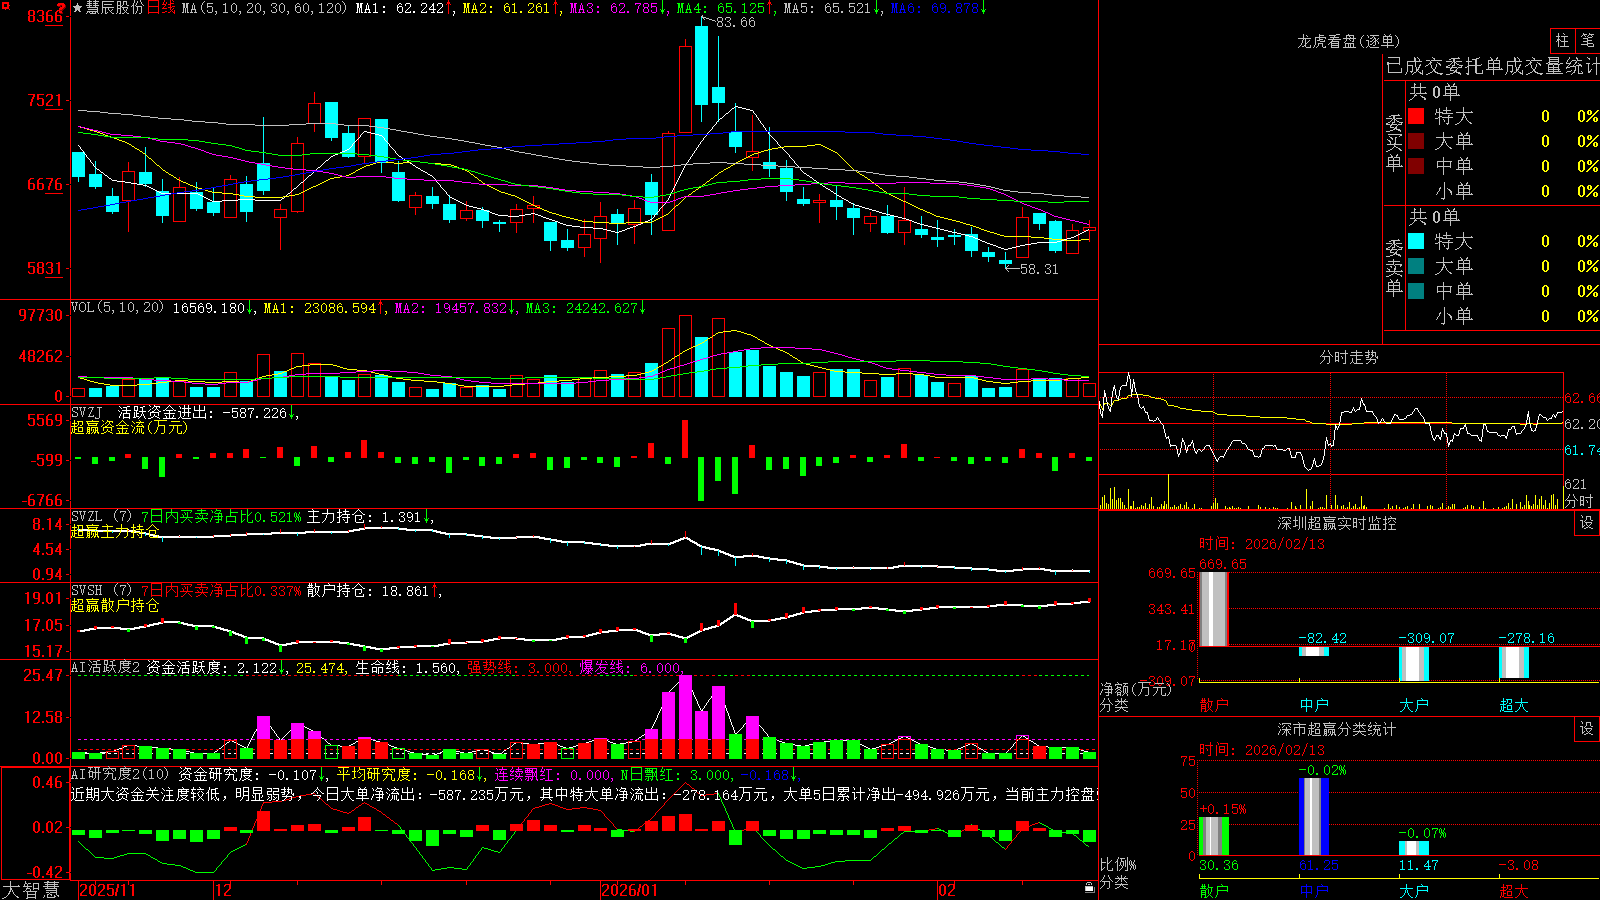Click the 委买单 特大 row label
This screenshot has width=1600, height=900.
(1454, 116)
